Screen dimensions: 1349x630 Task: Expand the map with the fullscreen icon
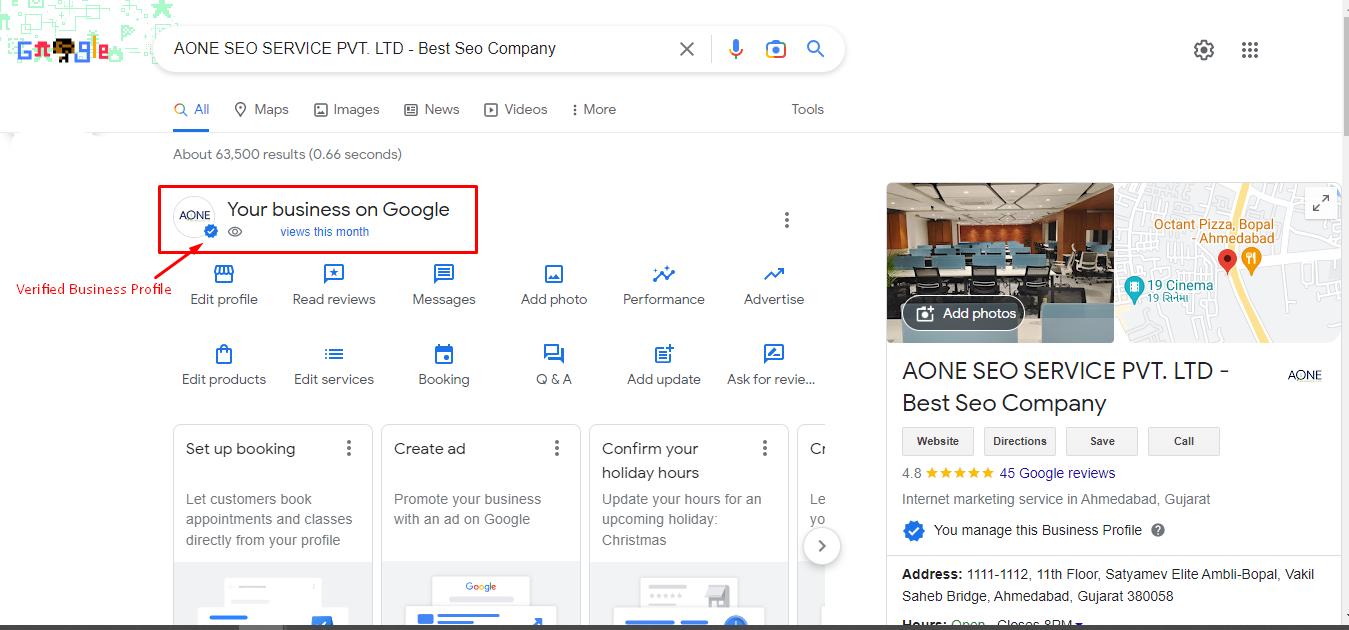coord(1321,203)
